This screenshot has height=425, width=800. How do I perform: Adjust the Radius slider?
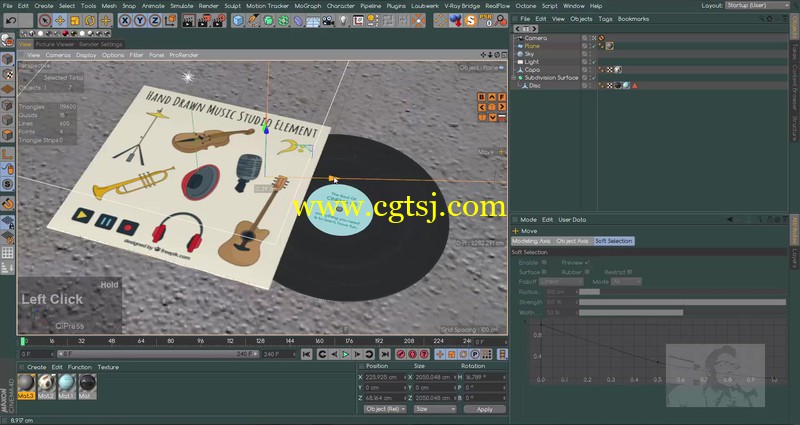pyautogui.click(x=683, y=292)
